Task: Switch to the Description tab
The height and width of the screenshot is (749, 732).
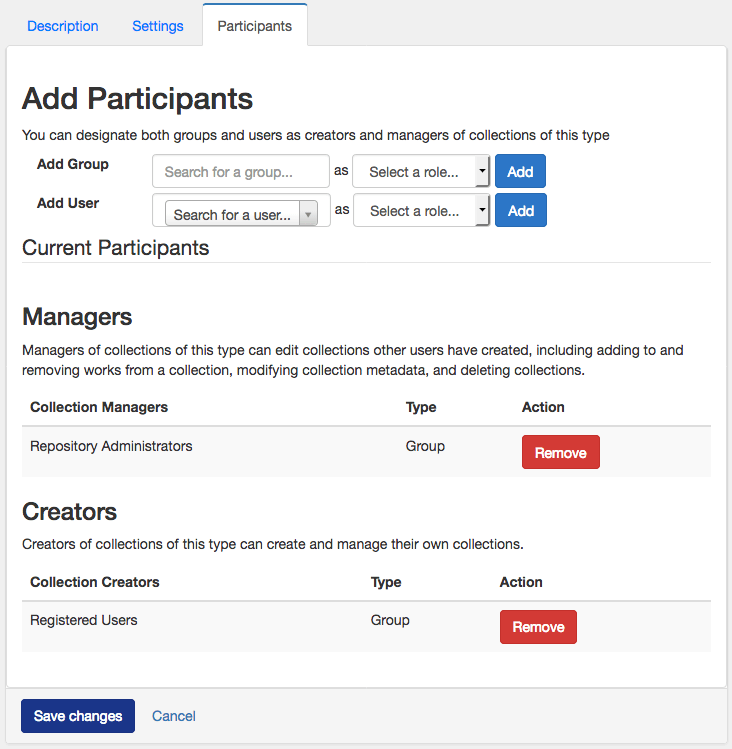Action: coord(63,26)
